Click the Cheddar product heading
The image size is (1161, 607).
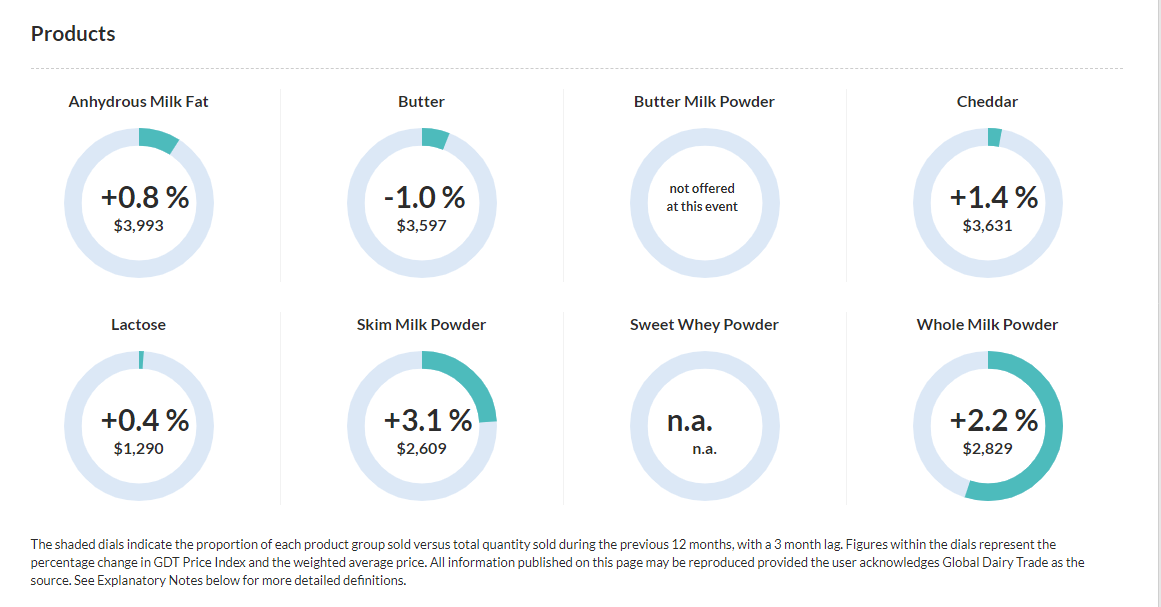tap(987, 102)
